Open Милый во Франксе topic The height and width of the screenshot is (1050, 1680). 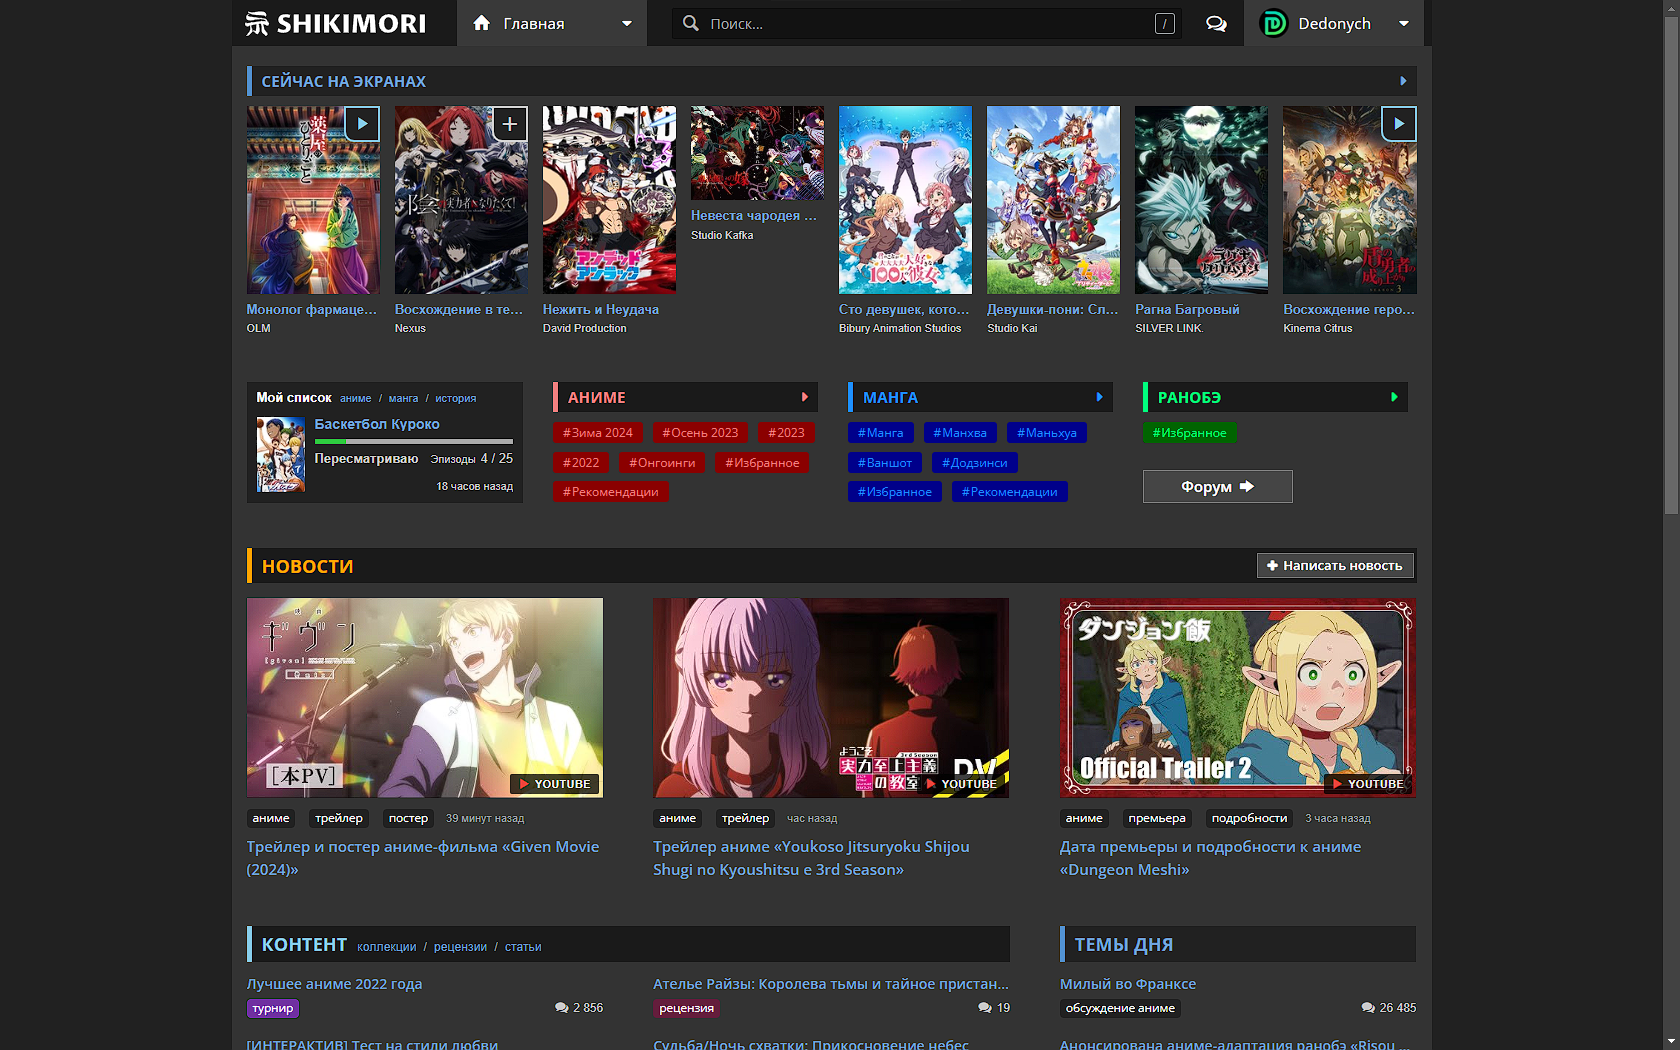tap(1128, 984)
